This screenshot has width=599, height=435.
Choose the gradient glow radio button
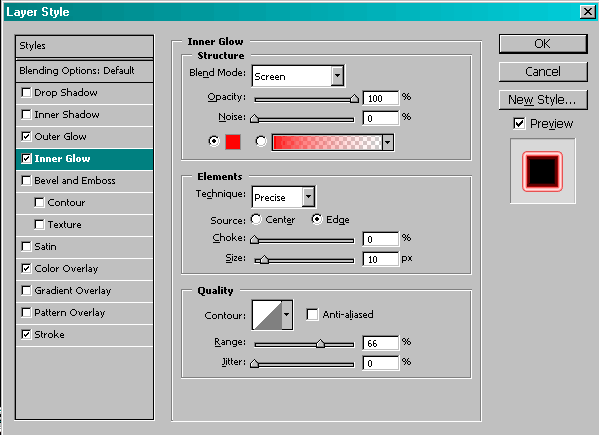point(261,141)
